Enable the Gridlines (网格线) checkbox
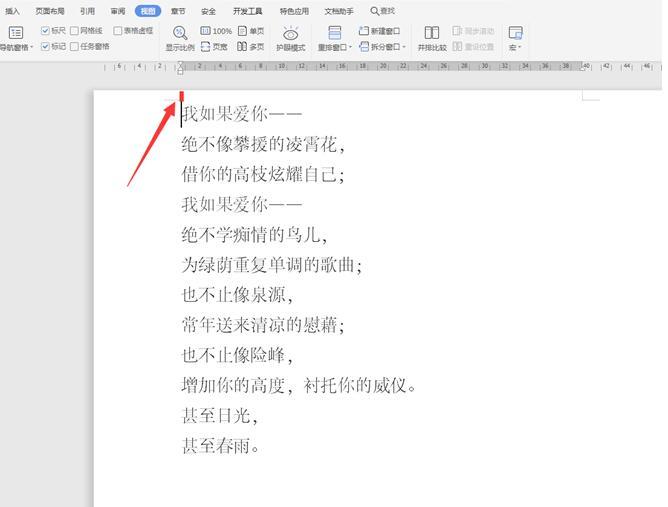 pos(74,31)
